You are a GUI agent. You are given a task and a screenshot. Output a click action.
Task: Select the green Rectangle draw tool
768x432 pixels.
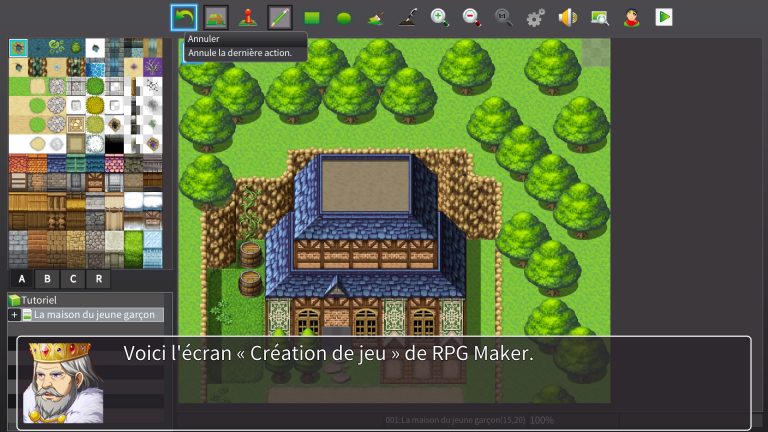pos(312,18)
